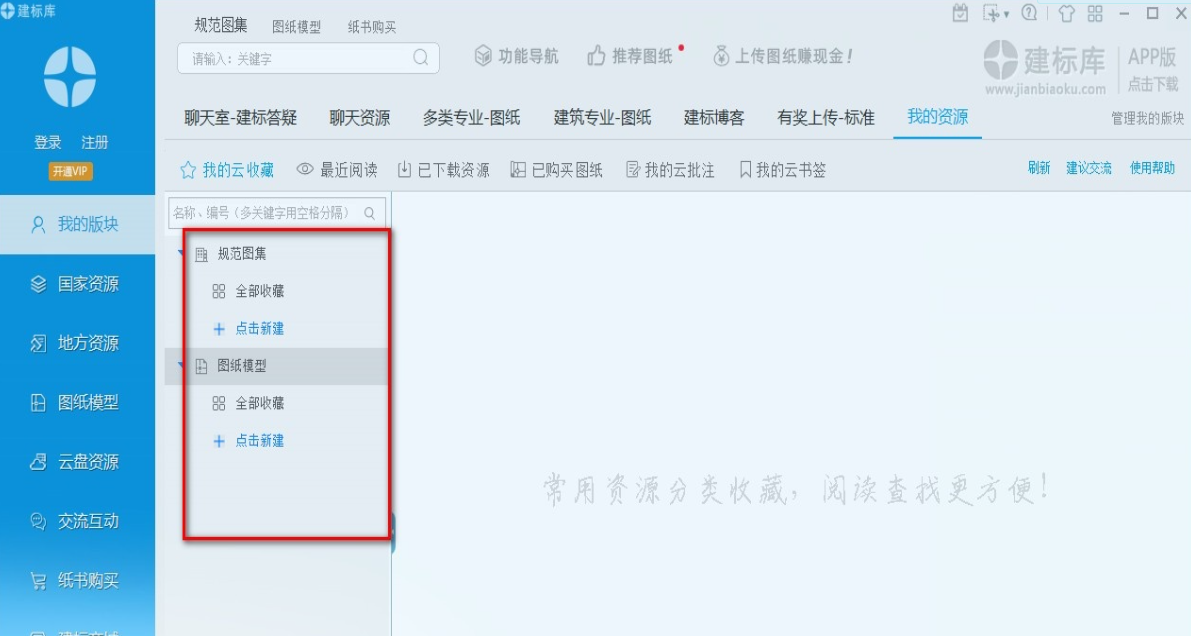Image resolution: width=1191 pixels, height=636 pixels.
Task: Select the 图纸模型 tab above the search box
Action: point(296,27)
